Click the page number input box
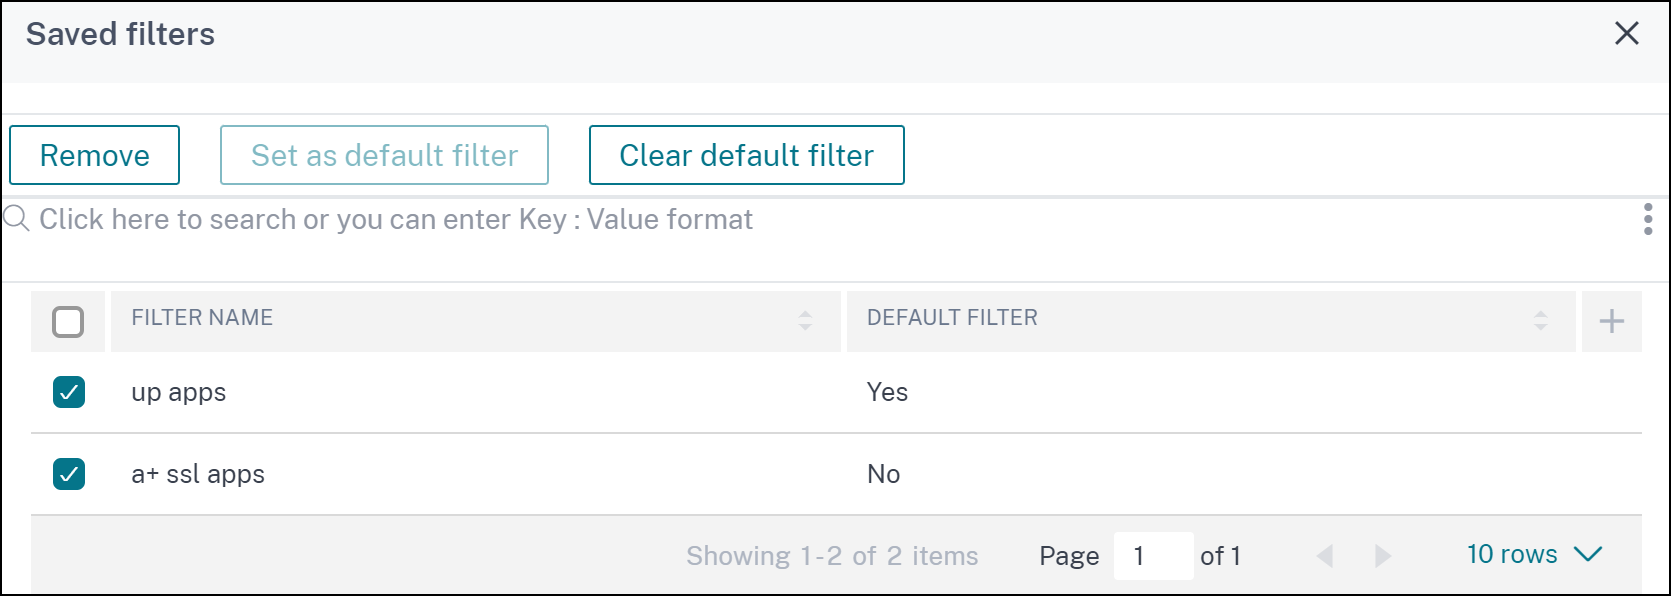1671x596 pixels. (1152, 556)
